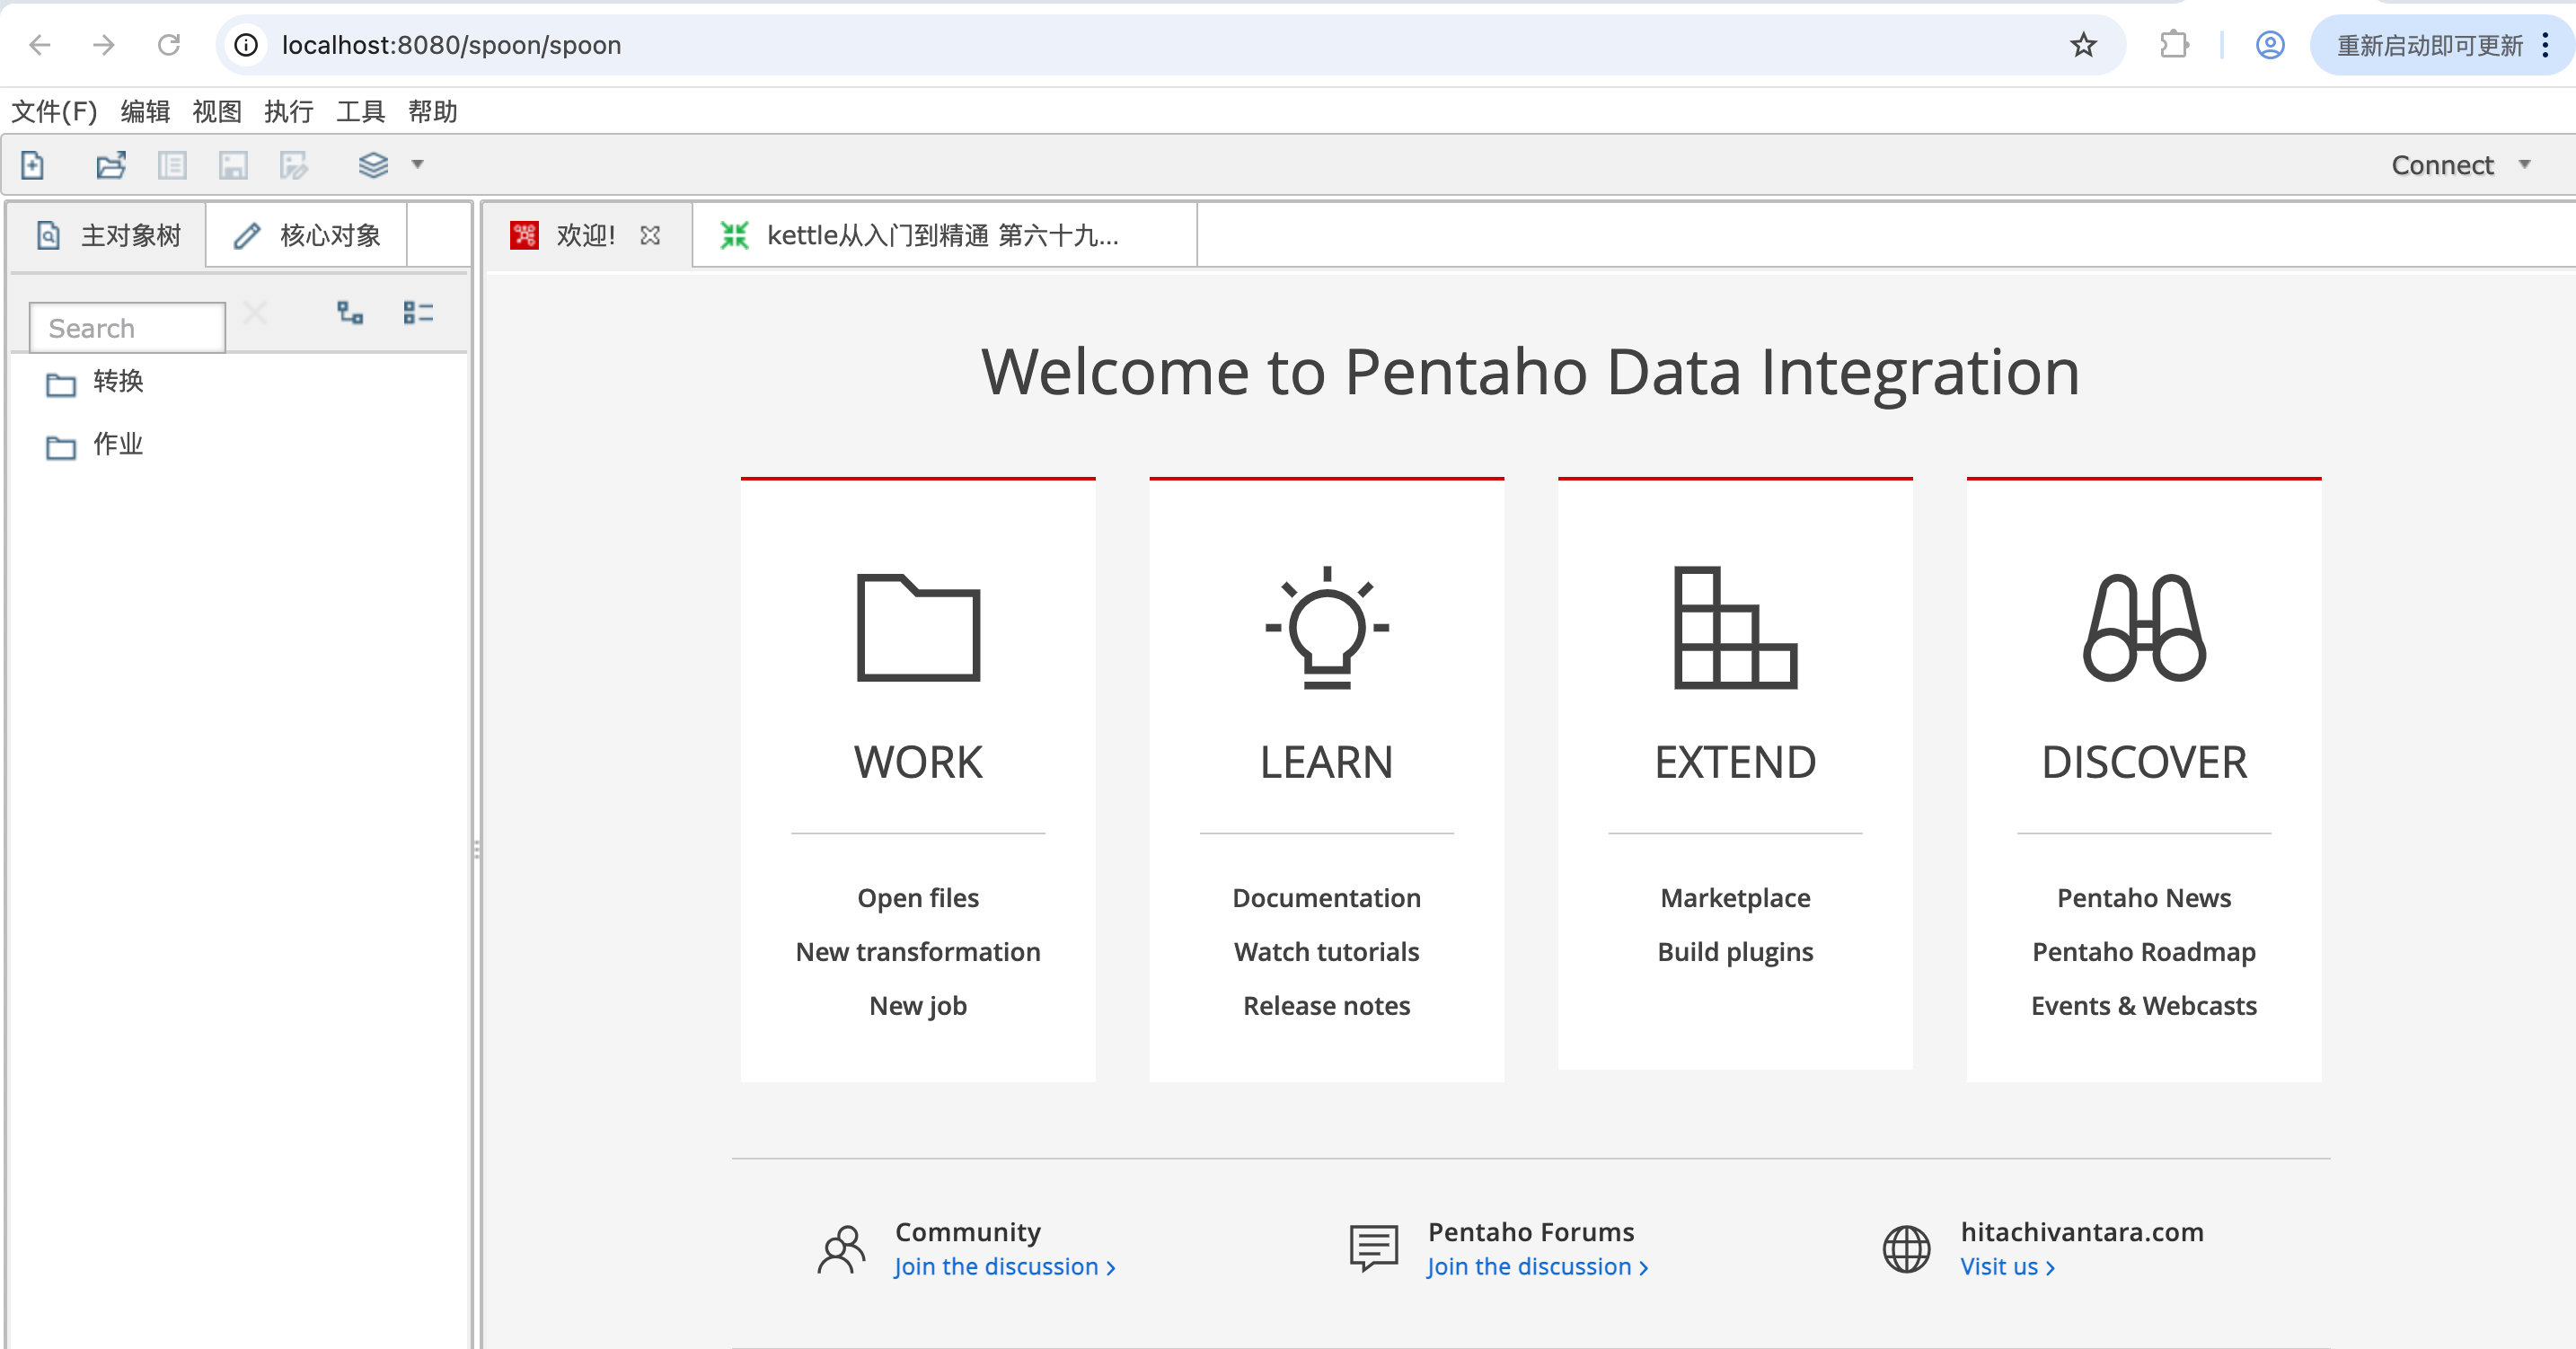Viewport: 2576px width, 1349px height.
Task: Click the Search input field
Action: pyautogui.click(x=127, y=328)
